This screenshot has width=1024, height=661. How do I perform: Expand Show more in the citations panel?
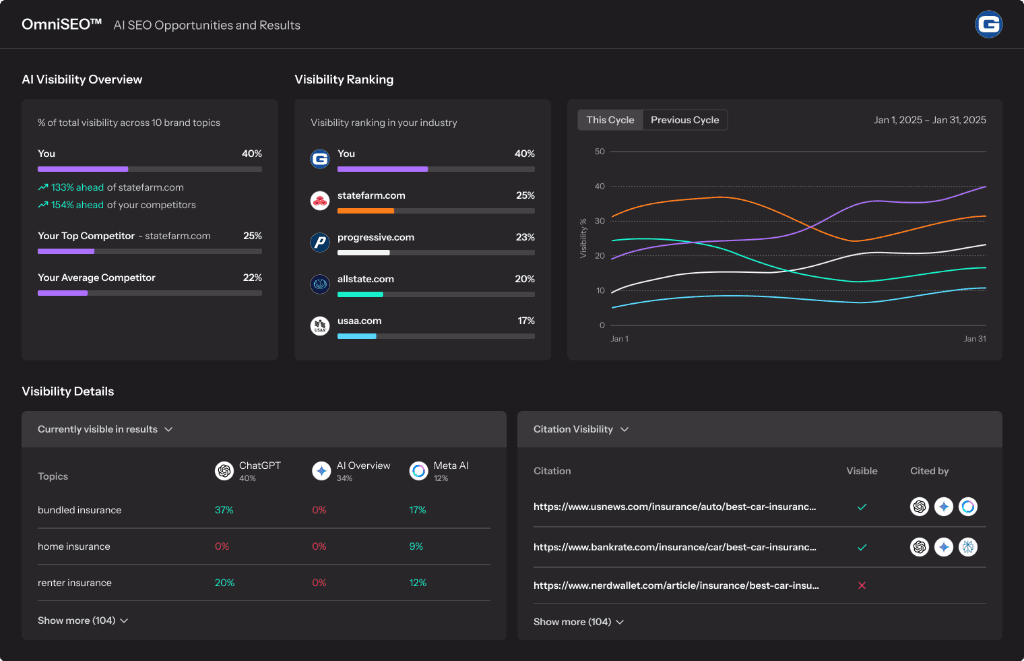(x=578, y=621)
